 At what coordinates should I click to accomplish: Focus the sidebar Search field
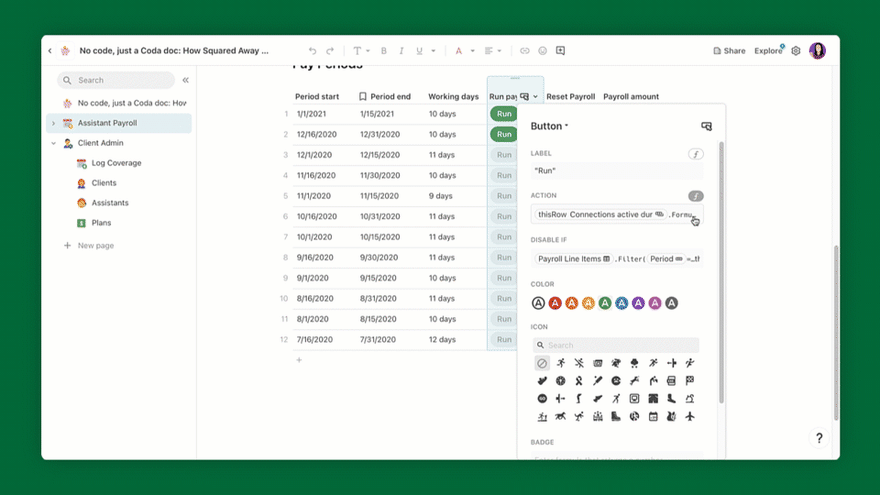(x=116, y=80)
